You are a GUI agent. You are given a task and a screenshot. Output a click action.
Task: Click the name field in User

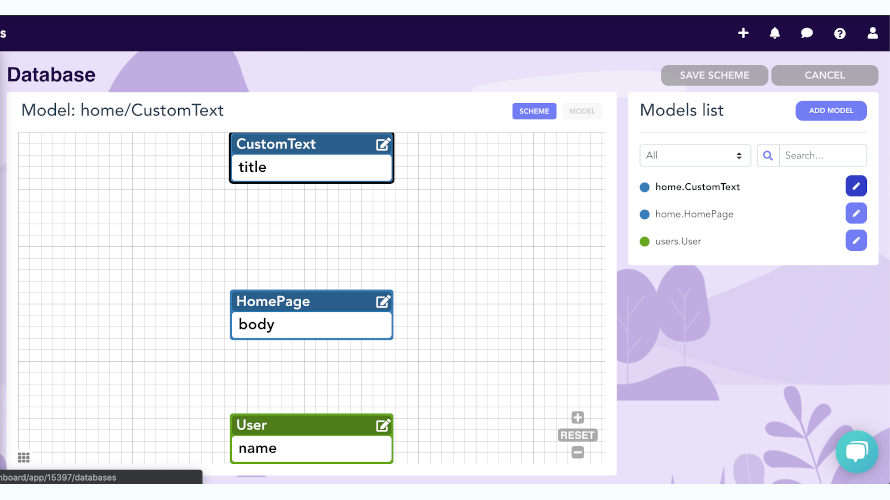(x=312, y=448)
